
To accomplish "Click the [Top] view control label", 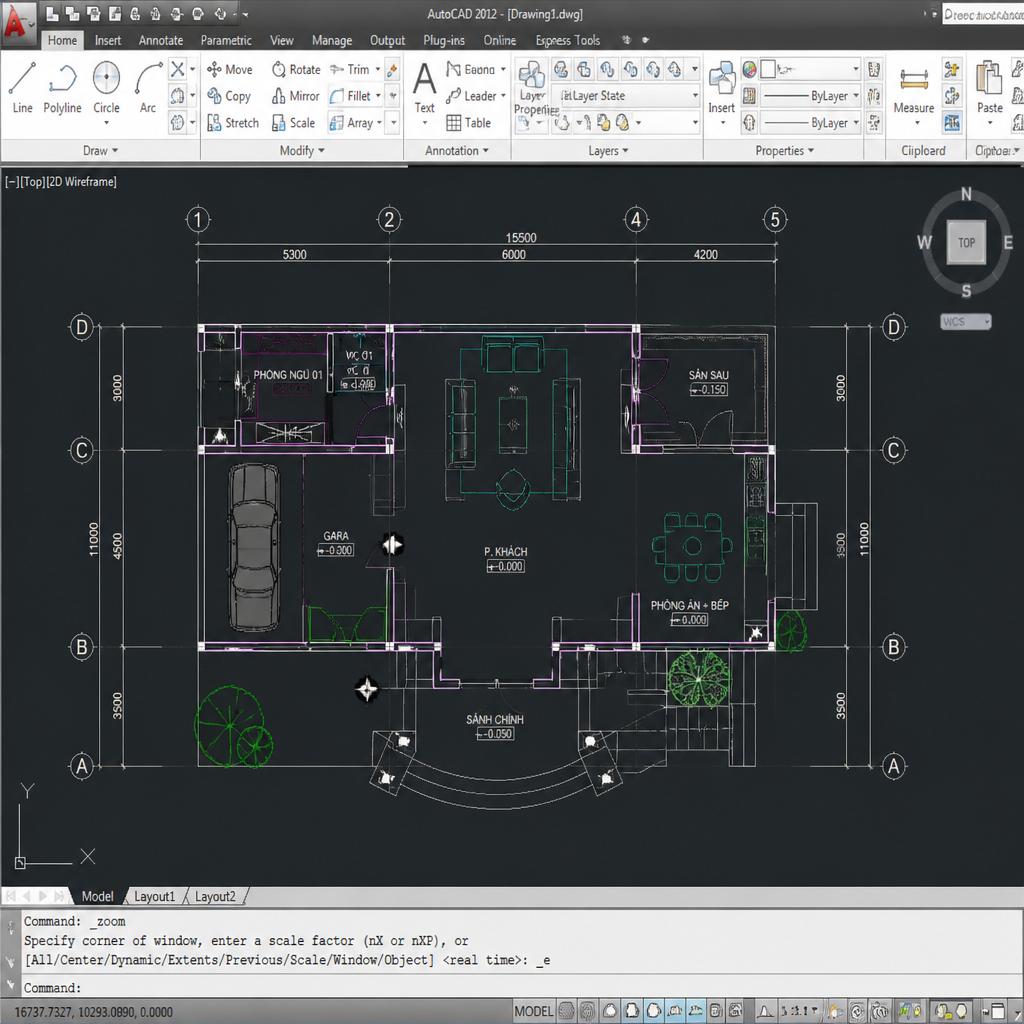I will tap(32, 182).
